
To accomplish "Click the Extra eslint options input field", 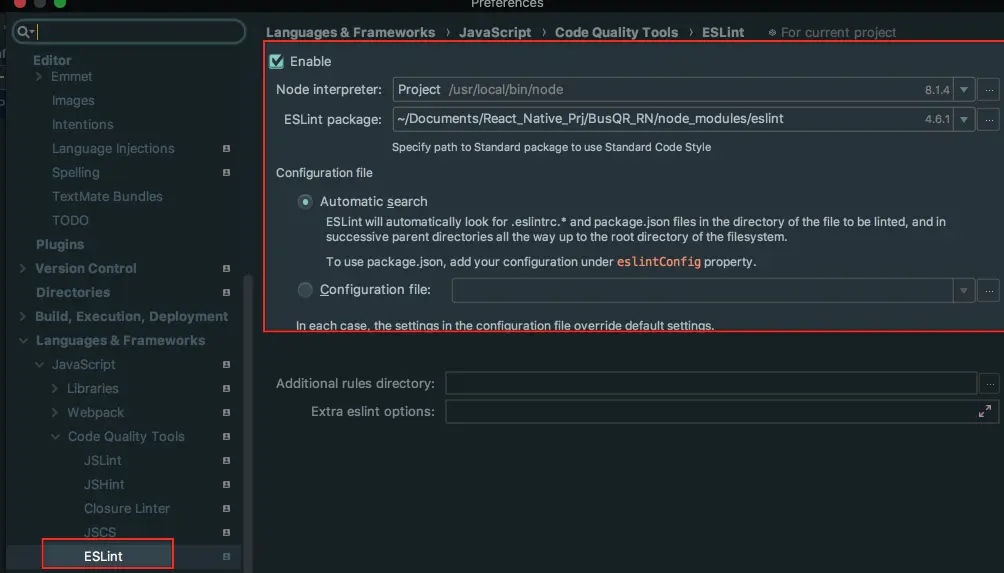I will coord(722,412).
